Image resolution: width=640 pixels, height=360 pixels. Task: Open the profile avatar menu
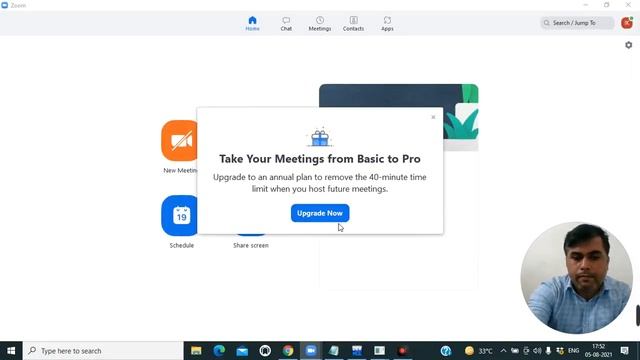point(627,23)
